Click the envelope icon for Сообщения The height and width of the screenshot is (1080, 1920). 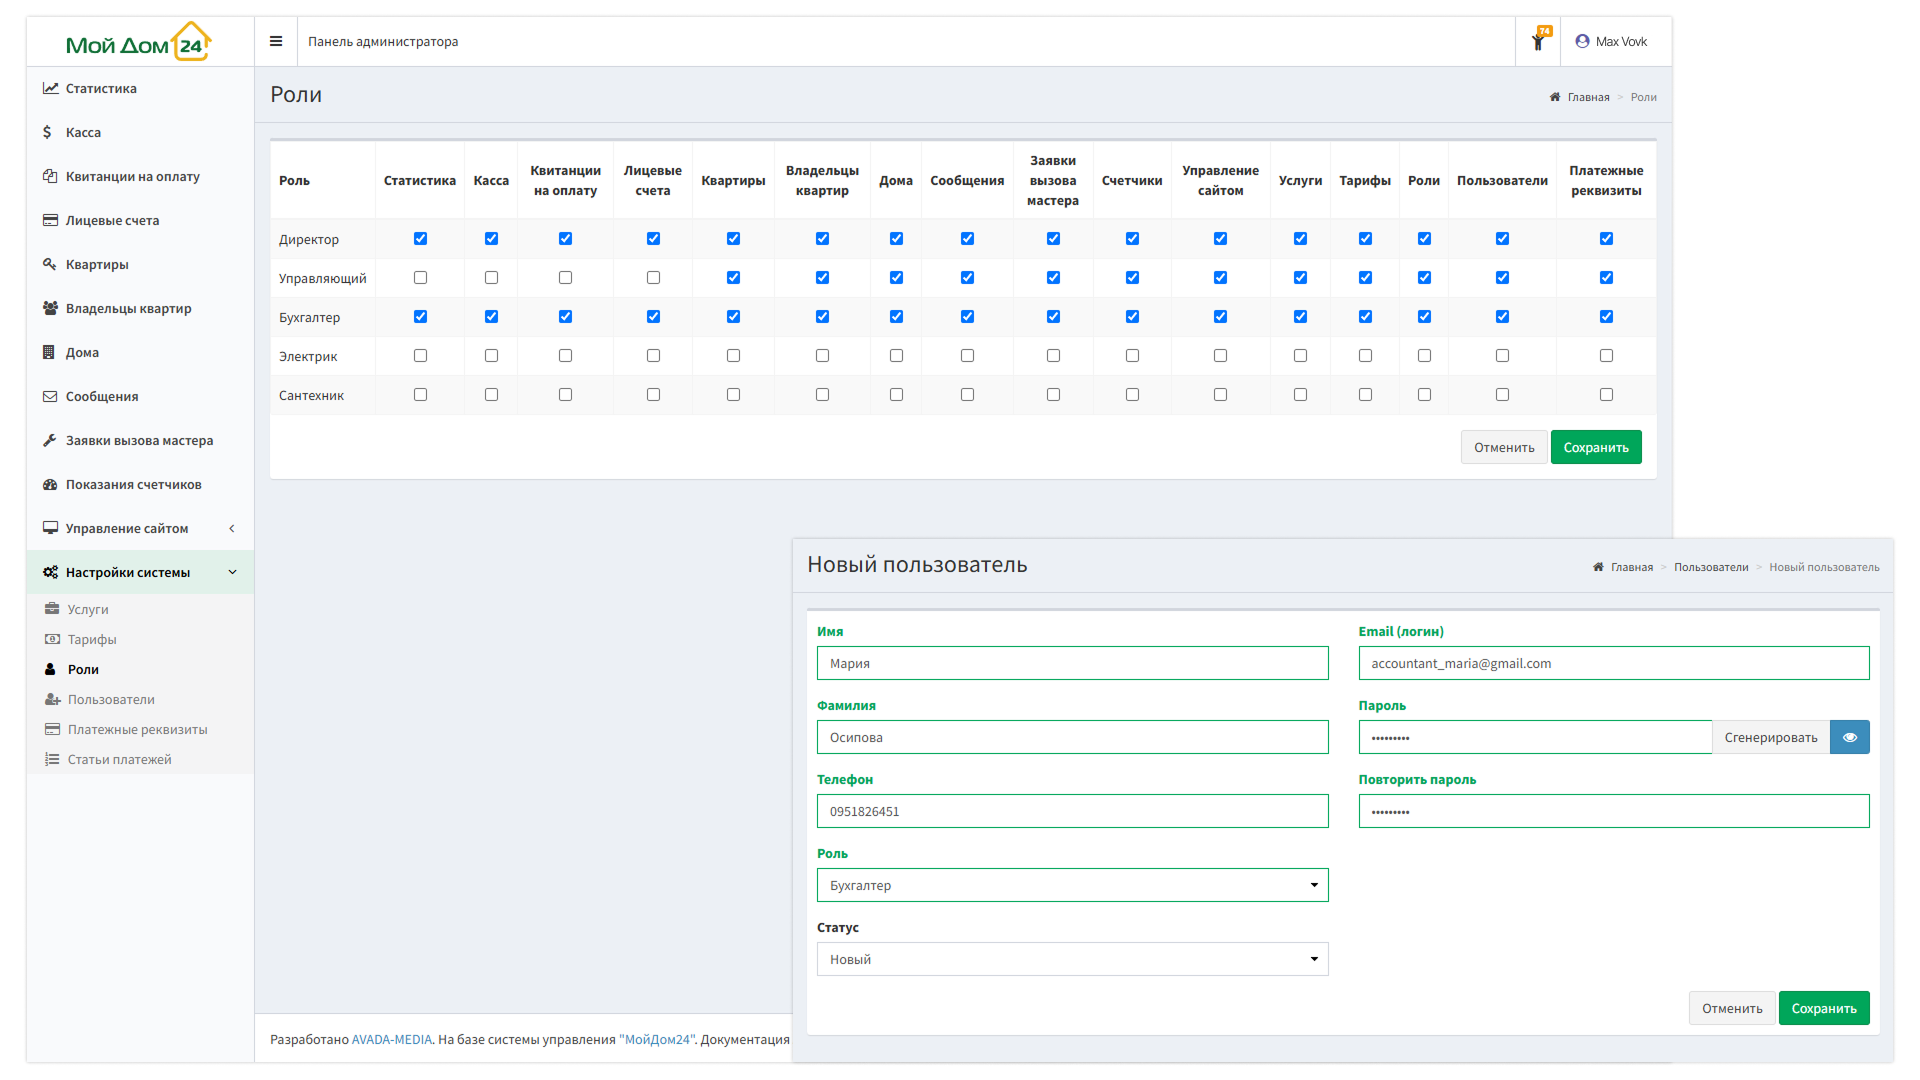[x=50, y=396]
